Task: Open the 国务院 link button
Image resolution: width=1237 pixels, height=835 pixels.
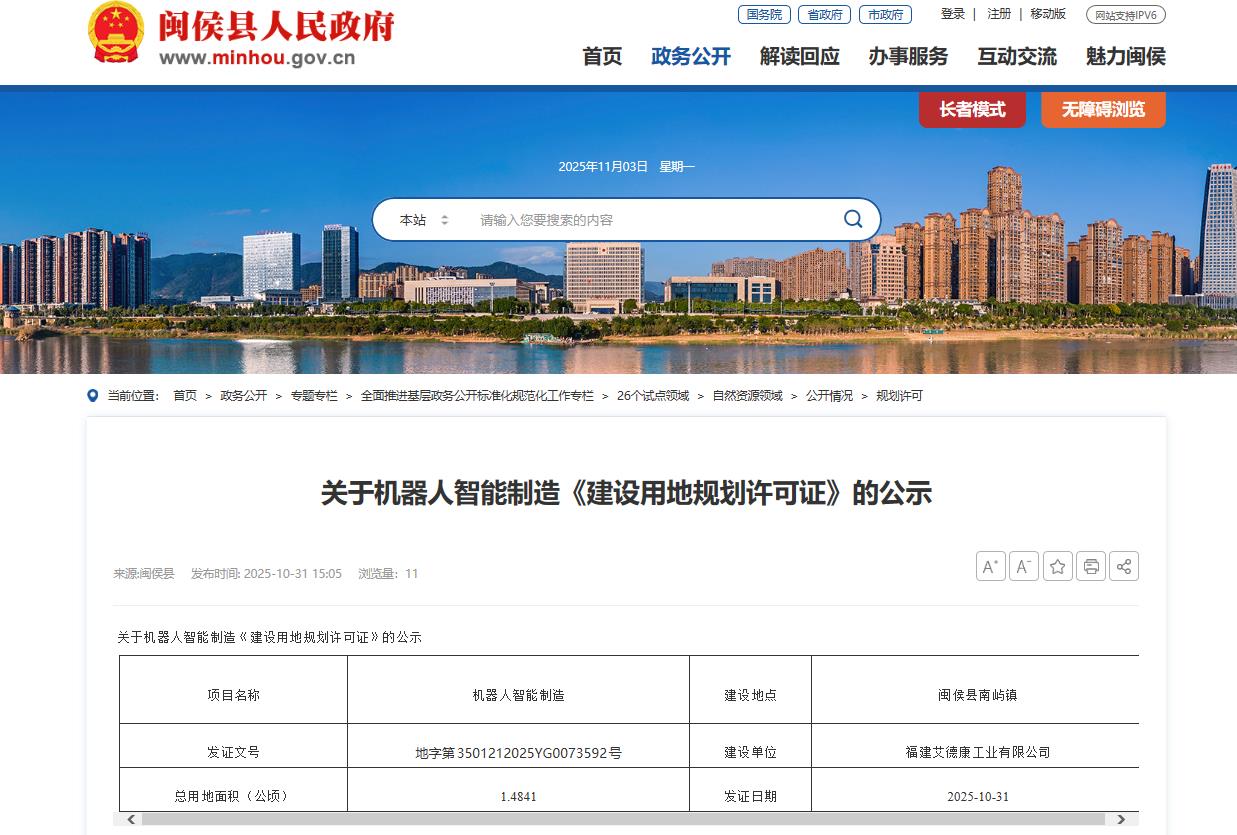Action: tap(764, 15)
